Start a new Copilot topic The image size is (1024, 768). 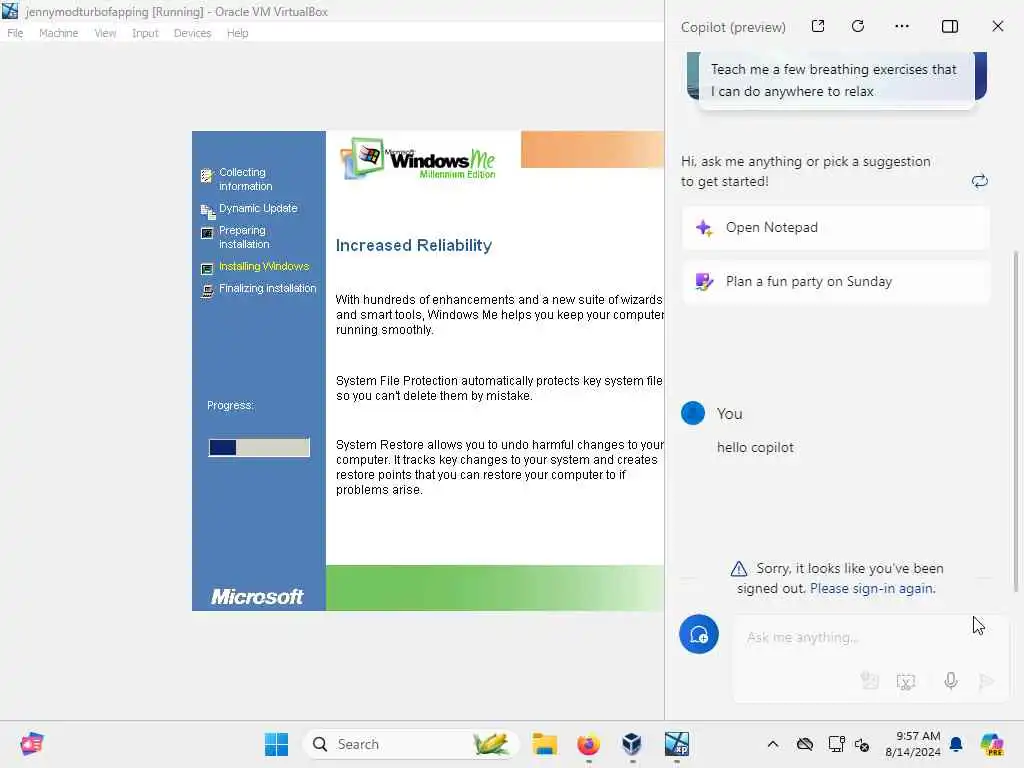point(699,634)
